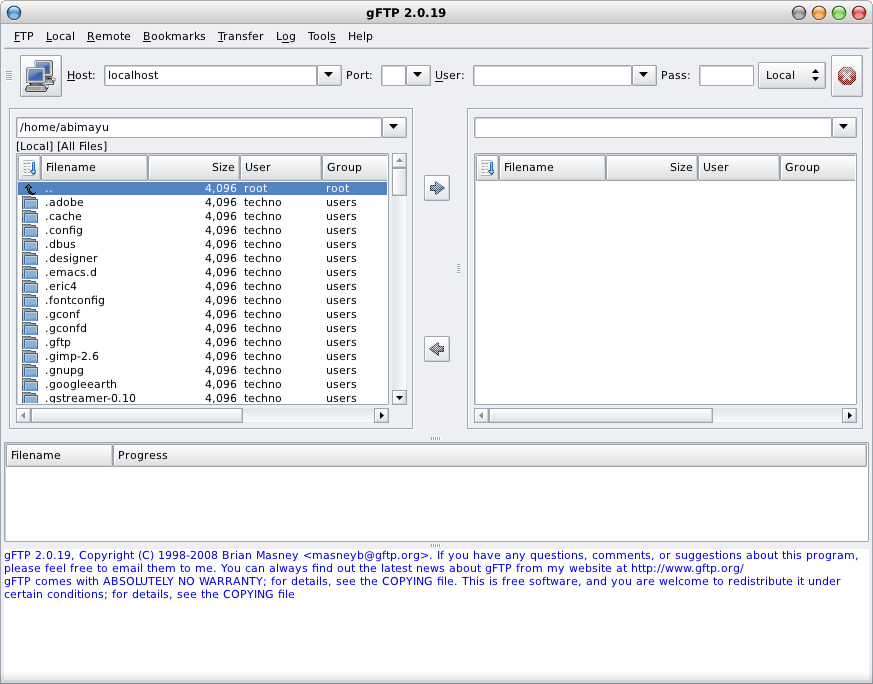Screen dimensions: 873x684
Task: Click remote list horizontal scroll left arrow
Action: click(482, 415)
